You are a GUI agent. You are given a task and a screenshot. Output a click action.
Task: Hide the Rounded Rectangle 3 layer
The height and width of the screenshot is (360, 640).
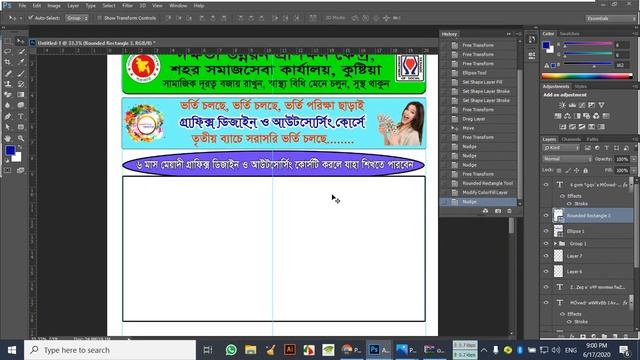tap(546, 216)
